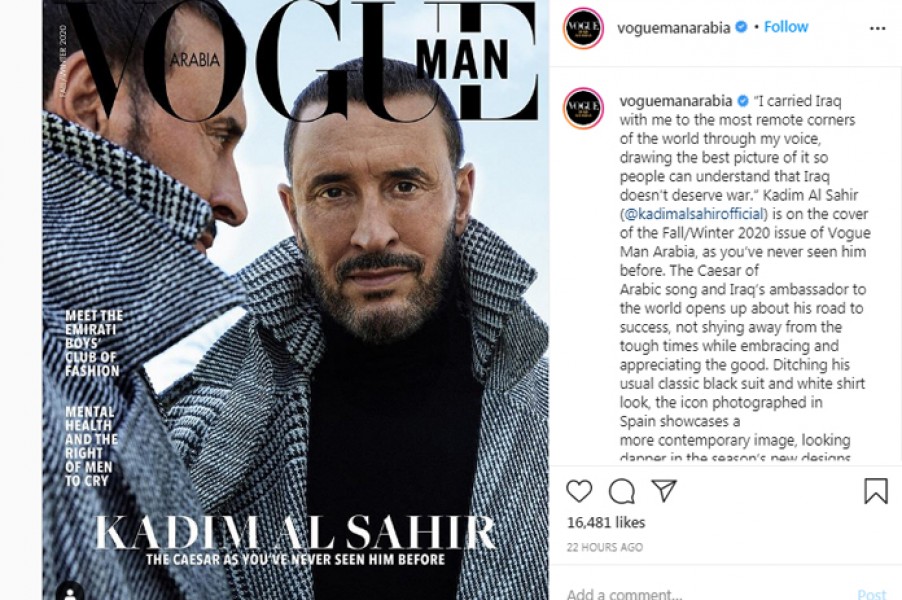The image size is (902, 600).
Task: Open the 22 hours ago timestamp
Action: coord(605,547)
